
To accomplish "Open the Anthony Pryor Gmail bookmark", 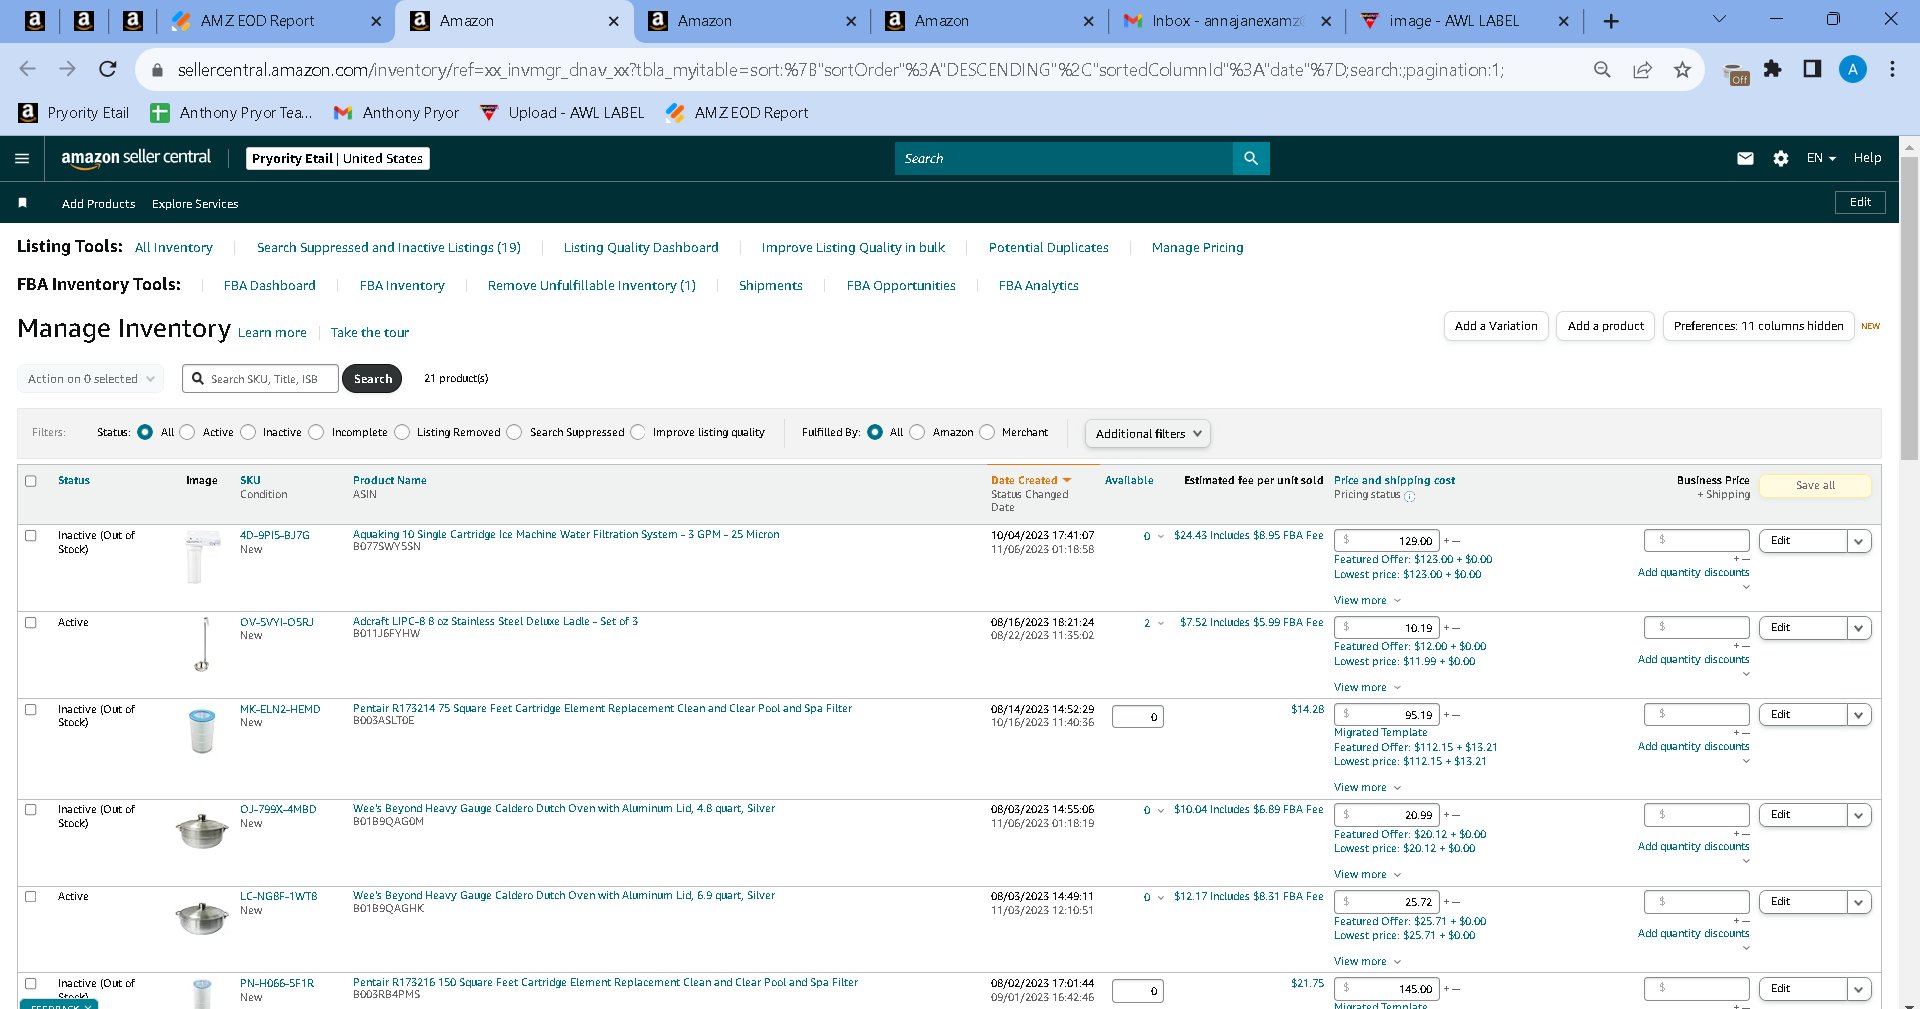I will coord(396,113).
